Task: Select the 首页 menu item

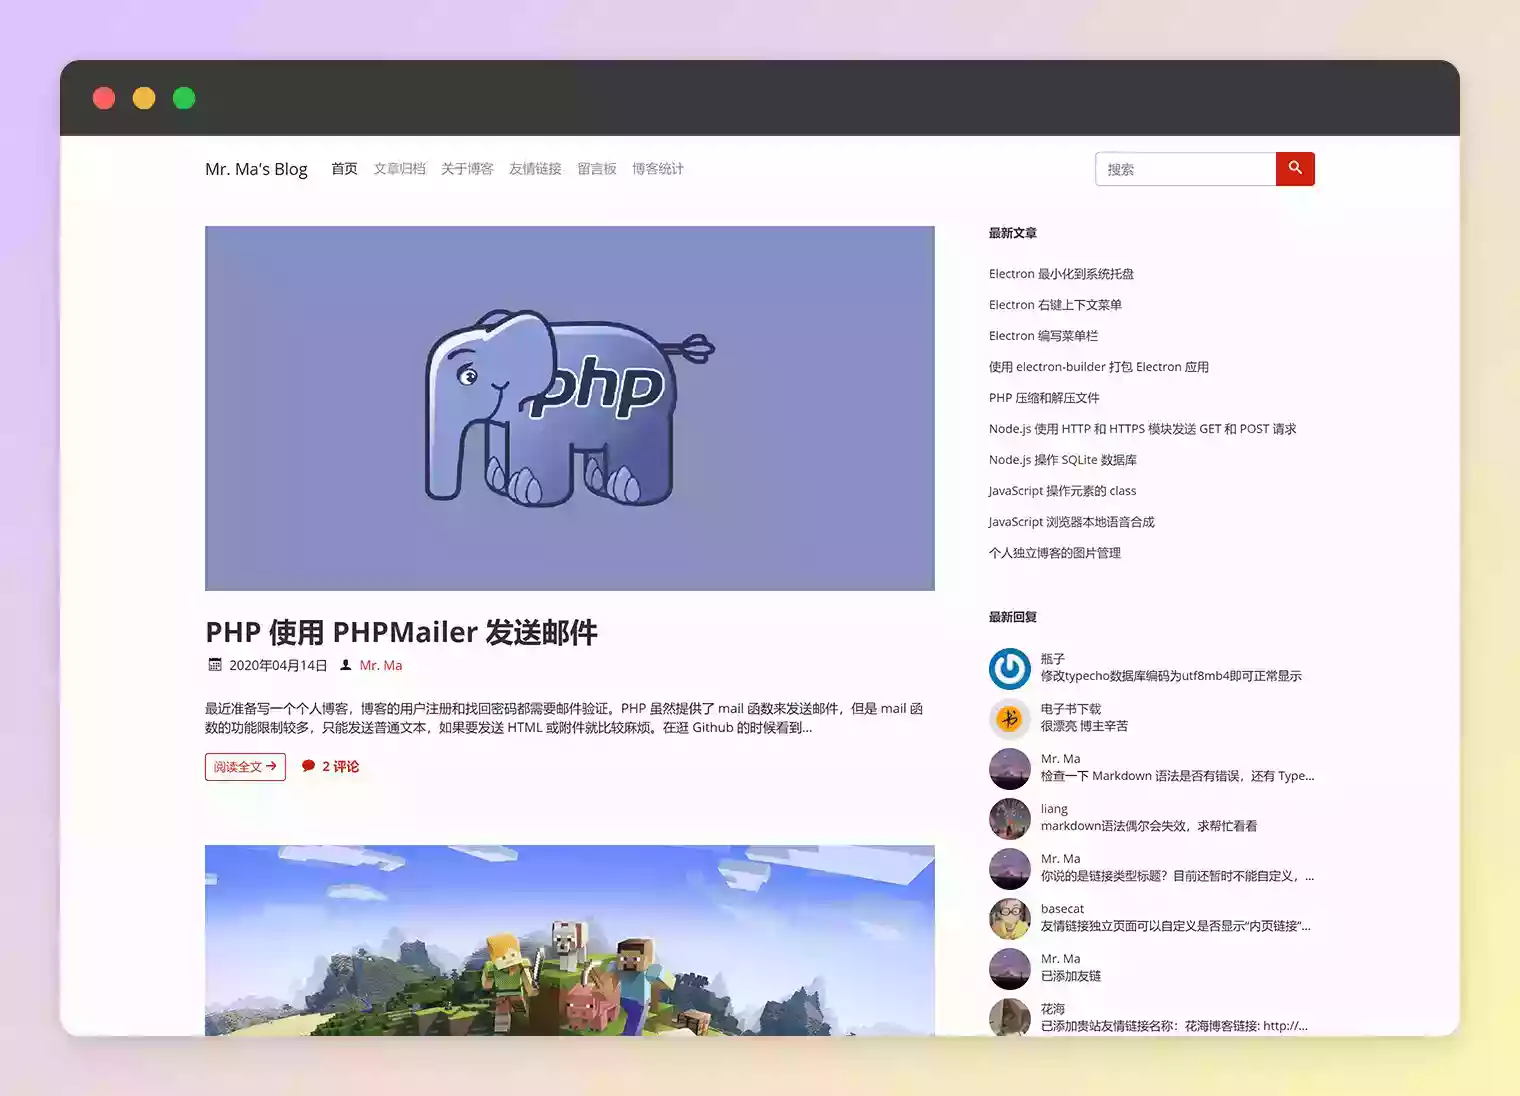Action: pos(343,168)
